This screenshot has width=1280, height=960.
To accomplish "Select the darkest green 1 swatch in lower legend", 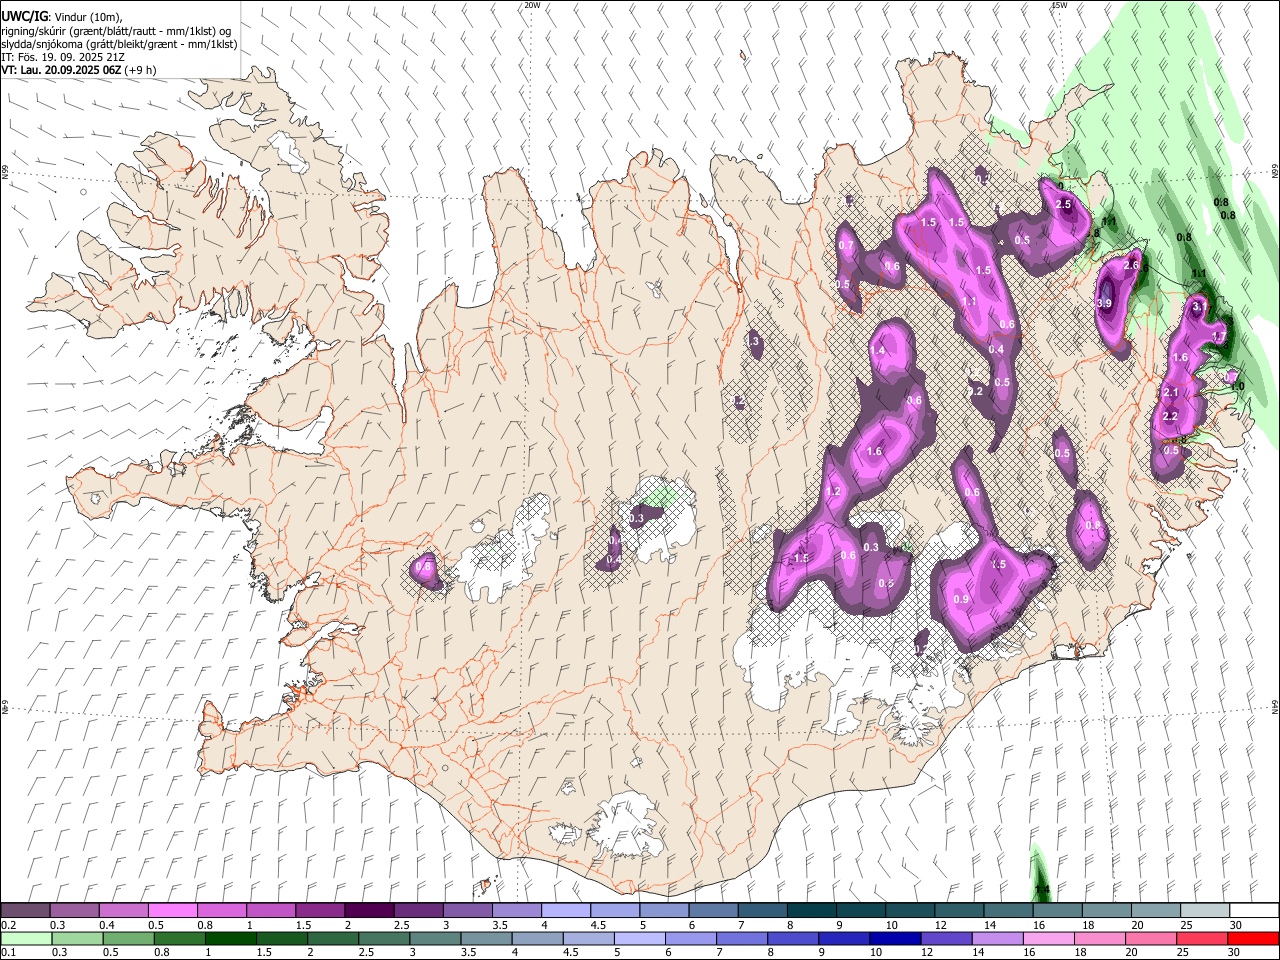I will click(230, 938).
